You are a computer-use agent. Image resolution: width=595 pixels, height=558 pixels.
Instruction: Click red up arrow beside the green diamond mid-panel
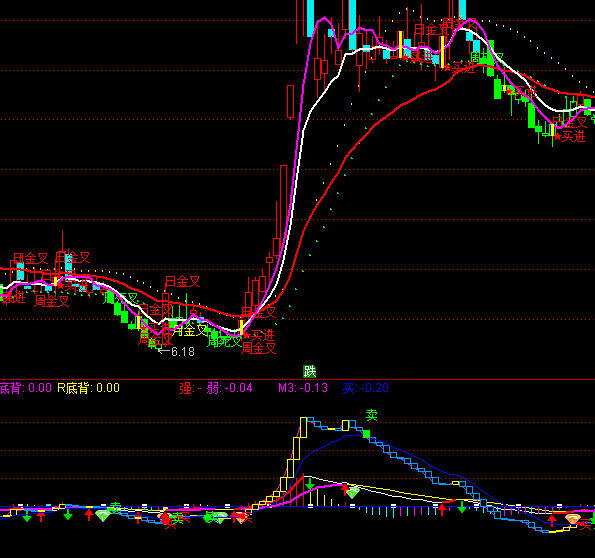(x=345, y=490)
